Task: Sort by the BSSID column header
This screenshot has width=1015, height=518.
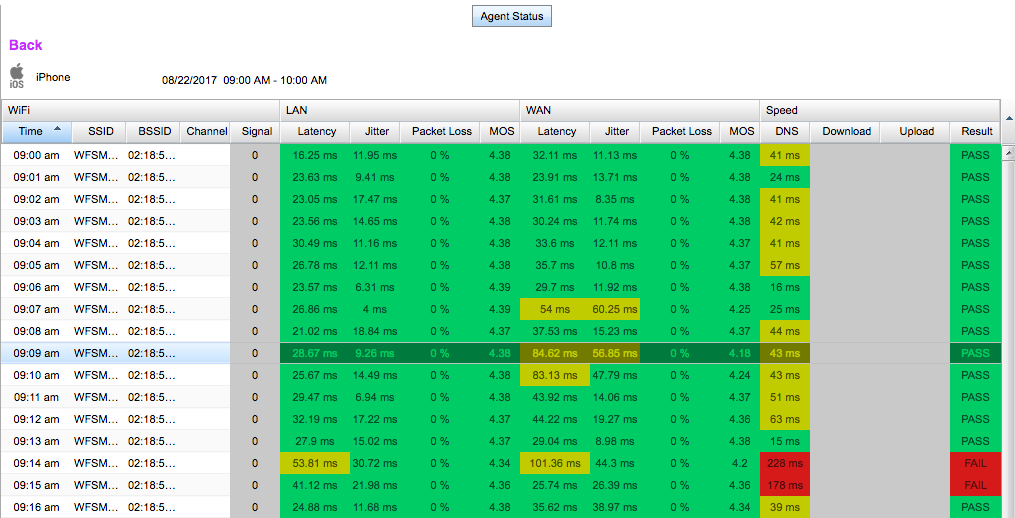Action: (155, 131)
